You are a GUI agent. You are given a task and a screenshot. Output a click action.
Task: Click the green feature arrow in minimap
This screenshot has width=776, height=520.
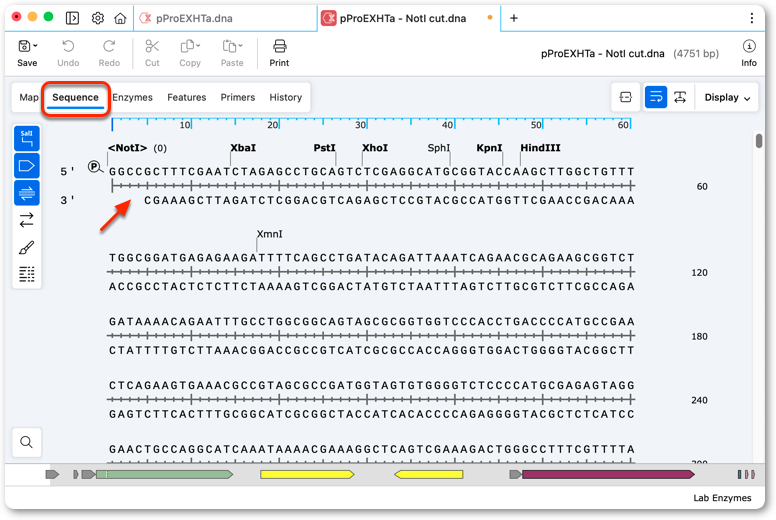pos(164,474)
